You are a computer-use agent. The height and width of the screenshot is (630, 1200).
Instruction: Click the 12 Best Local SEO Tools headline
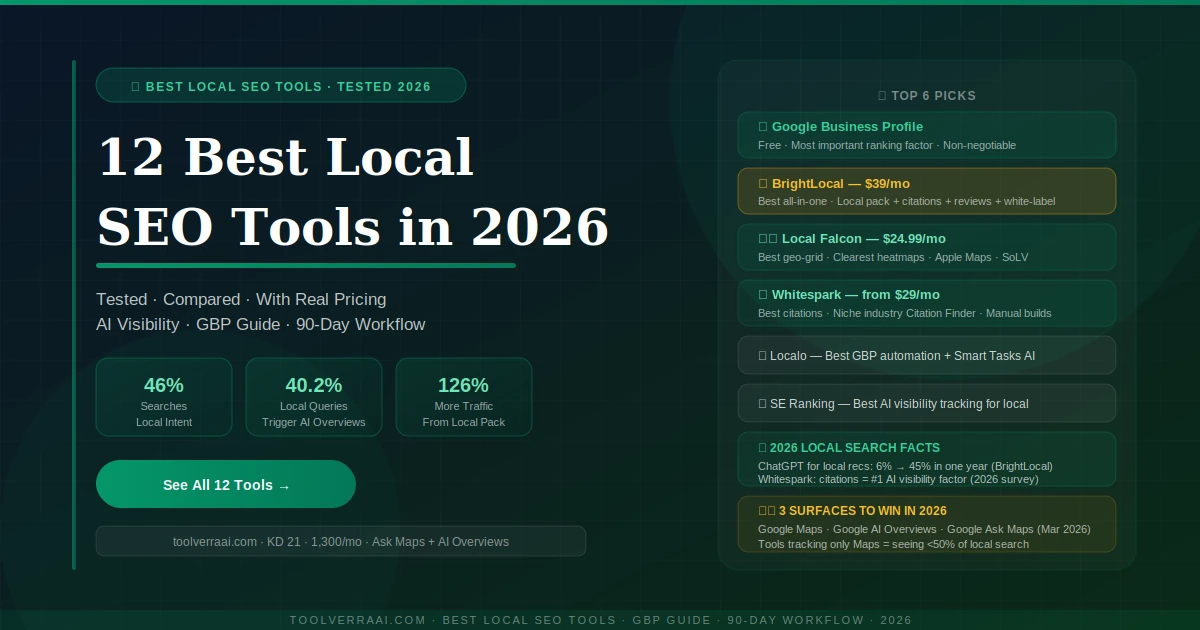[353, 192]
